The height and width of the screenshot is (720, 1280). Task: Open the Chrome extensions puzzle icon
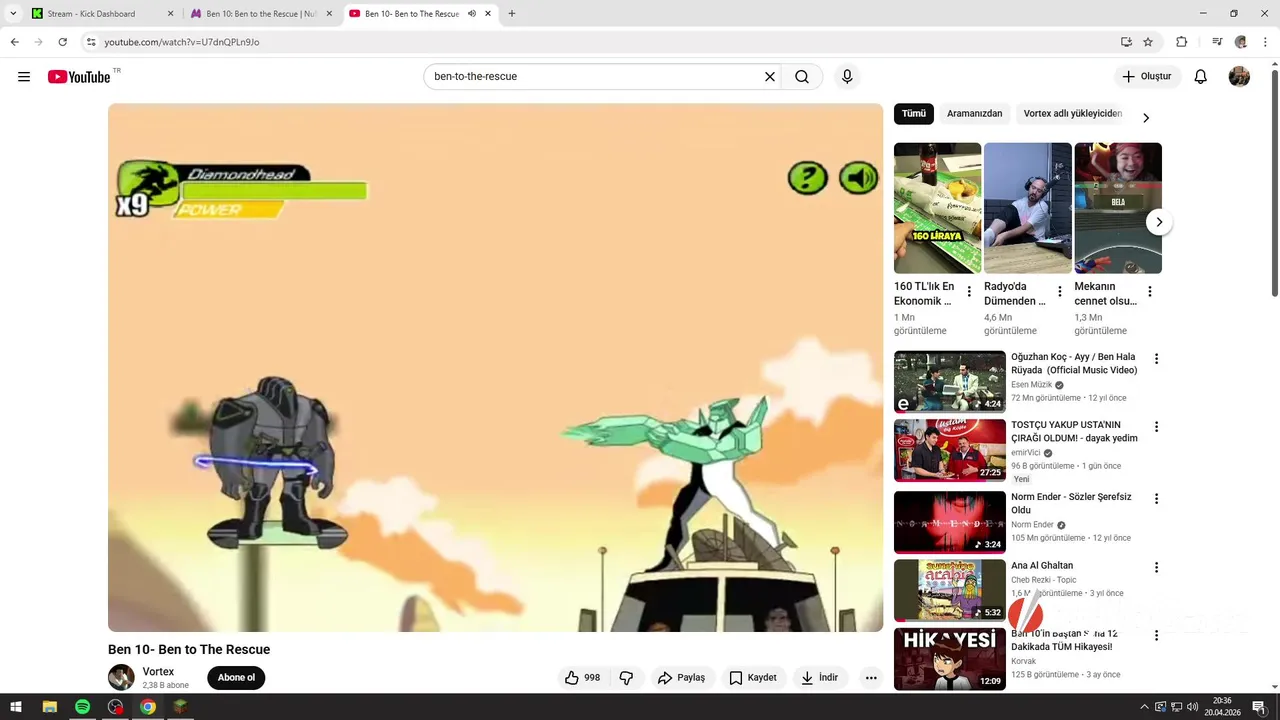[x=1181, y=42]
